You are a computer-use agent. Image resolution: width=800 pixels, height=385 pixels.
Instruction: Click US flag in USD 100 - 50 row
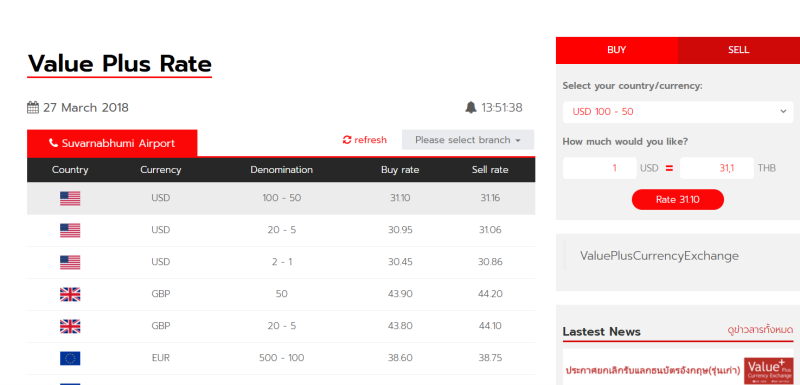(70, 198)
